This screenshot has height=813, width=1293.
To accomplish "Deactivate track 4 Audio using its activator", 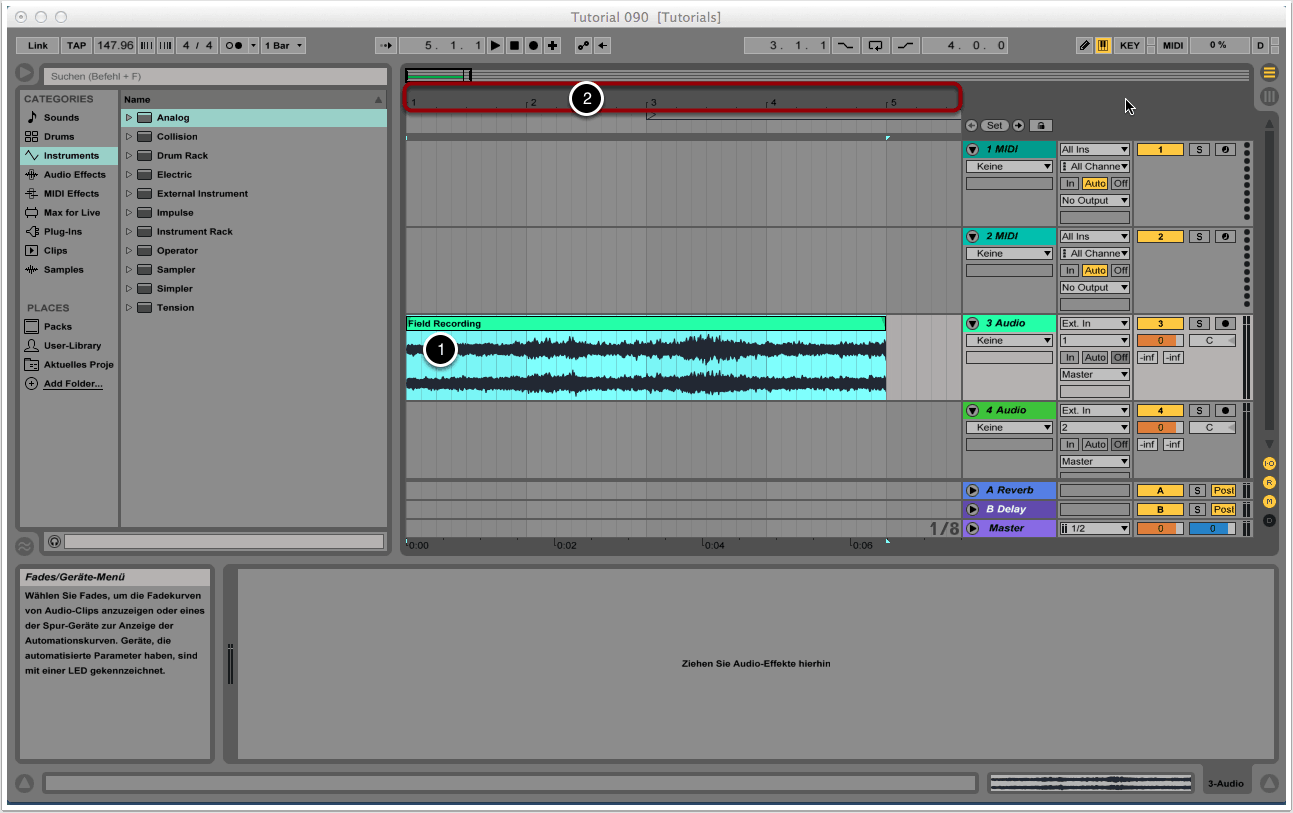I will pos(1160,411).
